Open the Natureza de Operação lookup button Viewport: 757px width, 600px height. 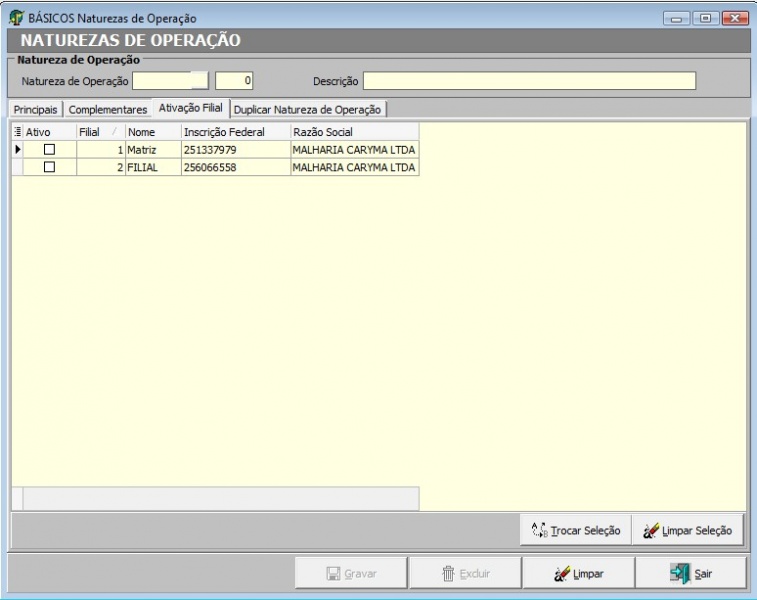click(x=200, y=80)
